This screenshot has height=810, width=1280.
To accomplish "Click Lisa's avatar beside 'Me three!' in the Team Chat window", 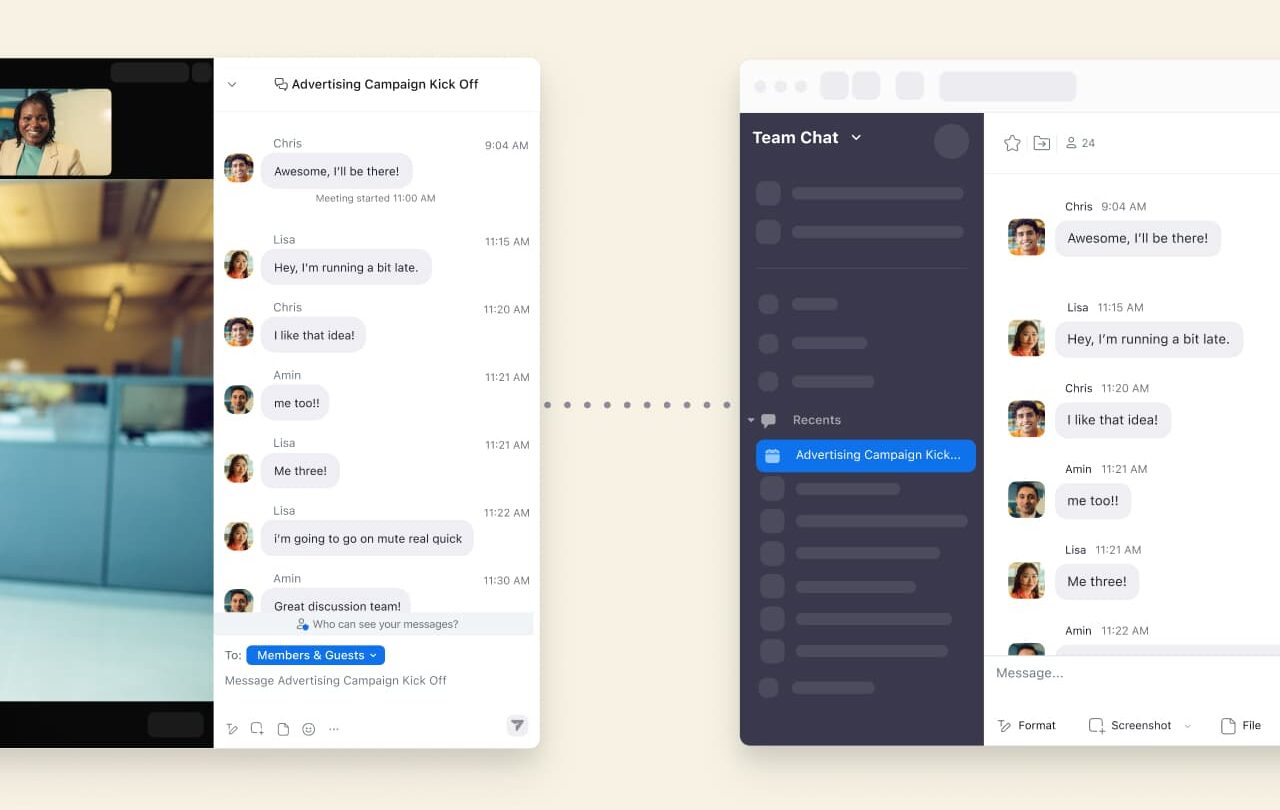I will click(x=1026, y=581).
